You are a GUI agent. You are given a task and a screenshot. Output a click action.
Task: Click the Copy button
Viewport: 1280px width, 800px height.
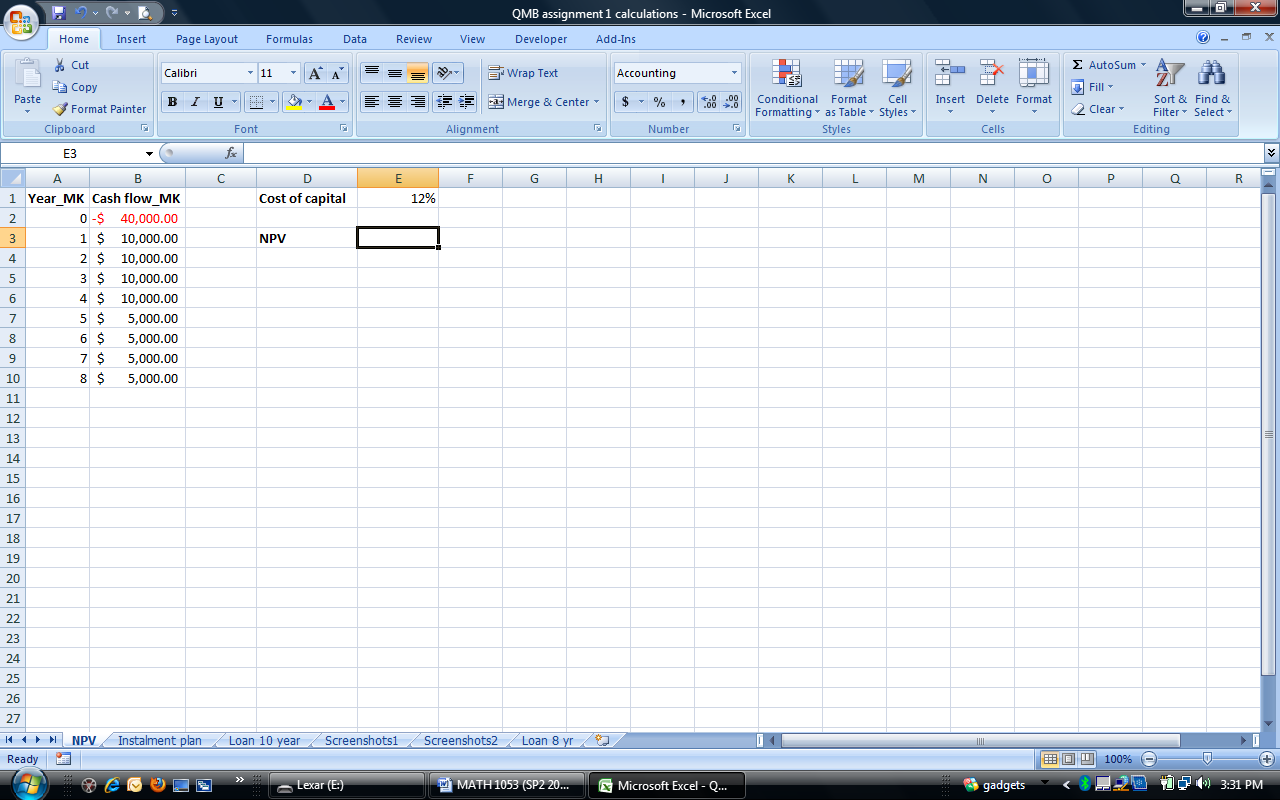pos(75,87)
